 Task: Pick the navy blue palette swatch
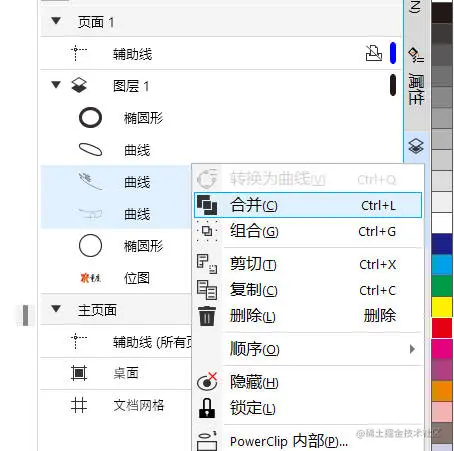442,244
